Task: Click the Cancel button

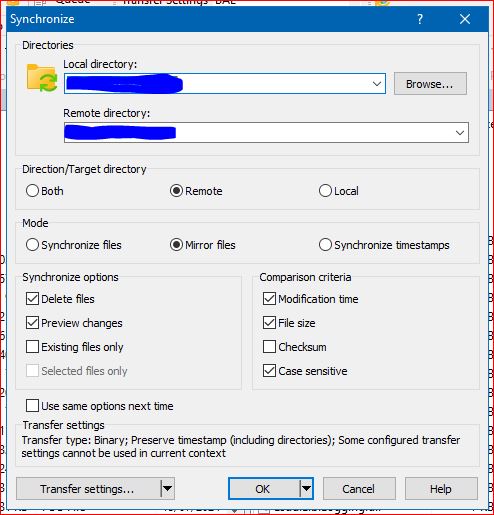Action: coord(359,489)
